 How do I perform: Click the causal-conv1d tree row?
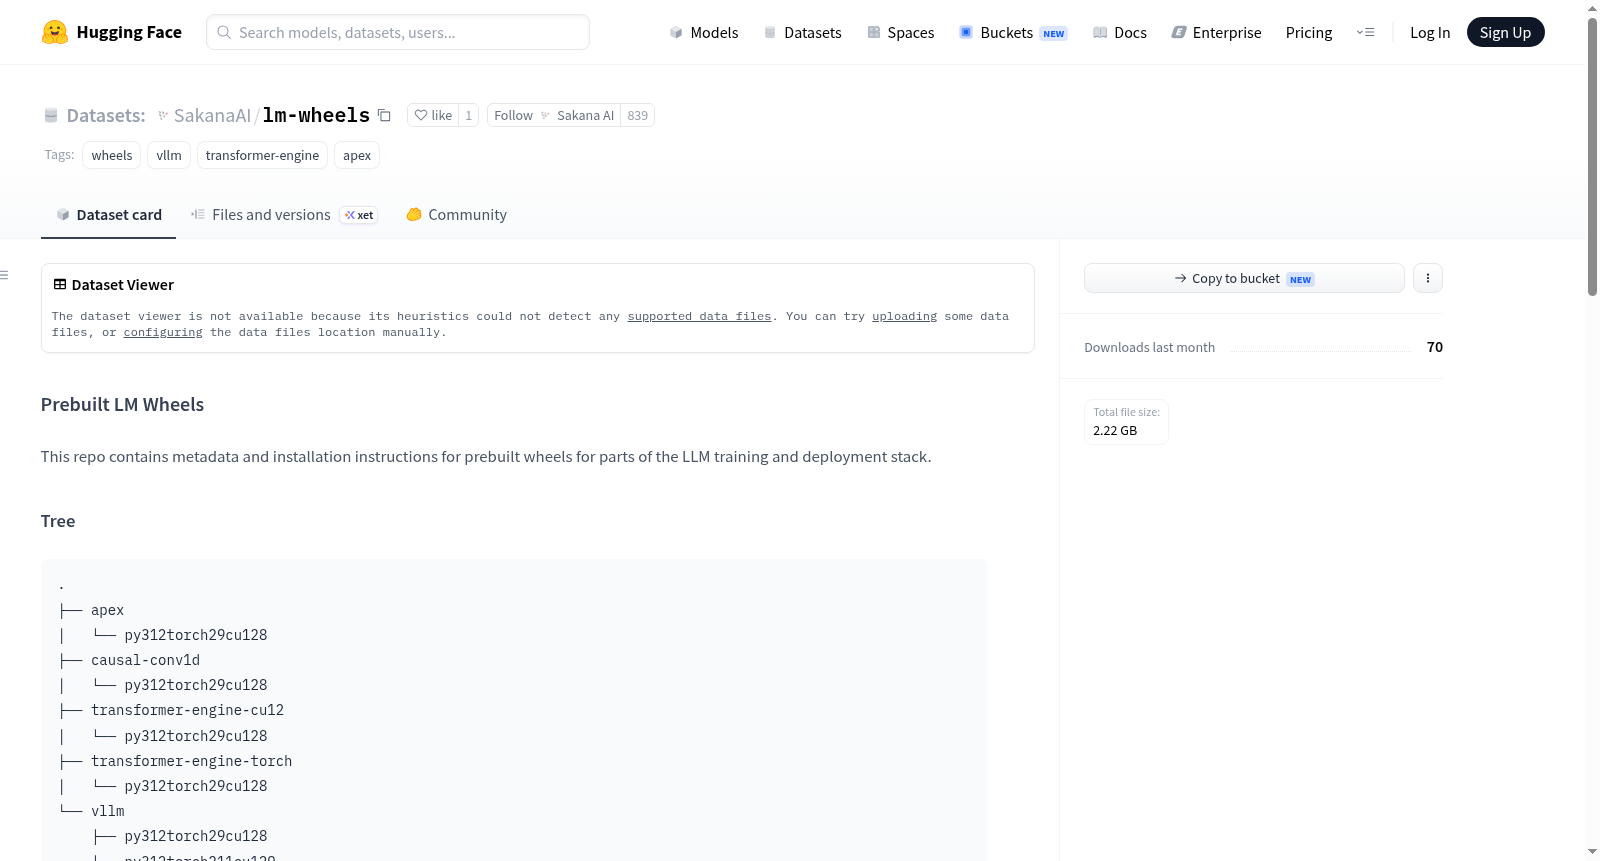[145, 660]
